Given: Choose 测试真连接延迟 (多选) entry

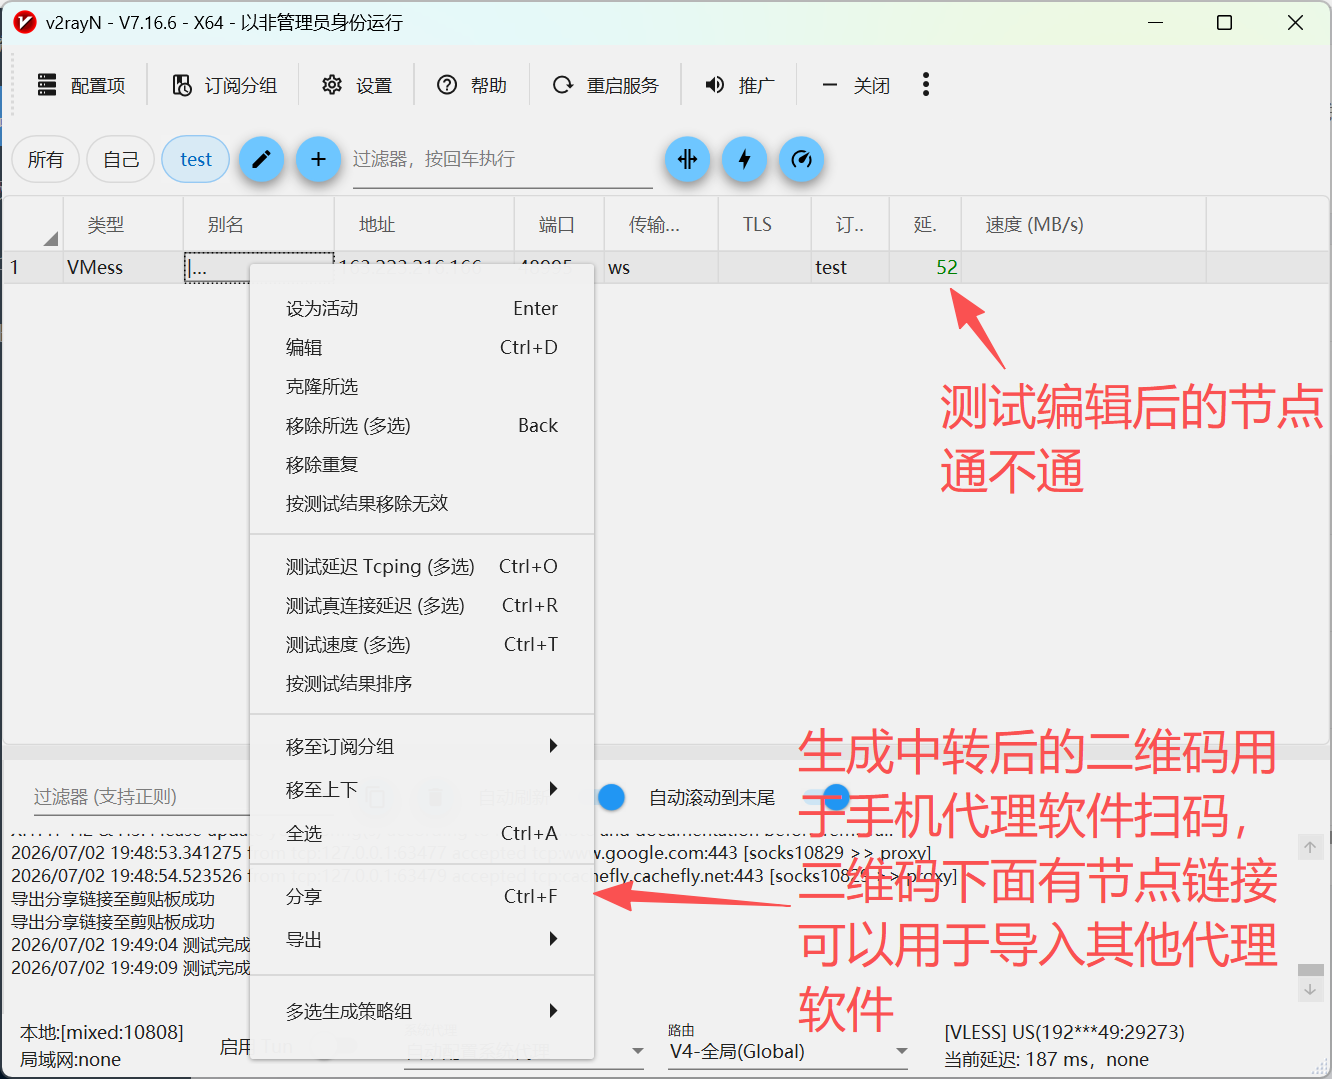Looking at the screenshot, I should 422,606.
